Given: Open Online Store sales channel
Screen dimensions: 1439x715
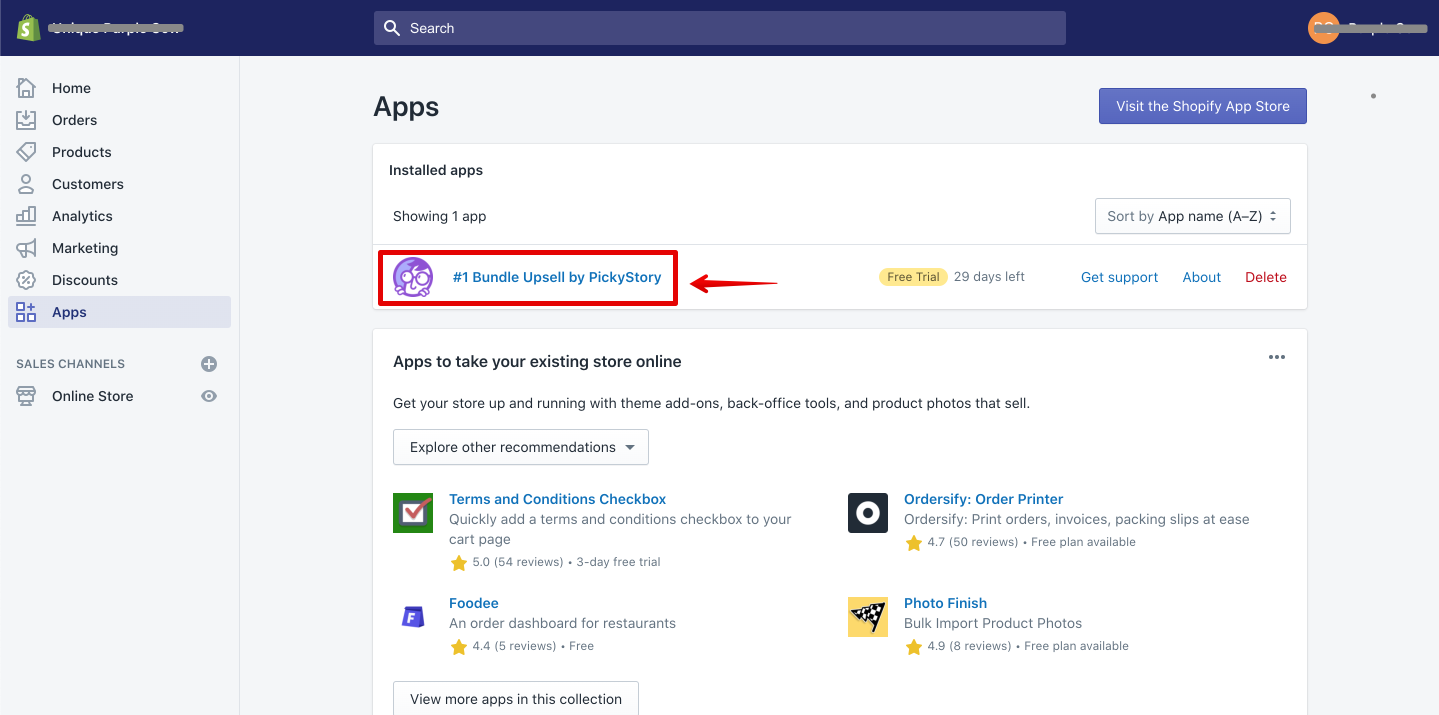Looking at the screenshot, I should tap(92, 396).
